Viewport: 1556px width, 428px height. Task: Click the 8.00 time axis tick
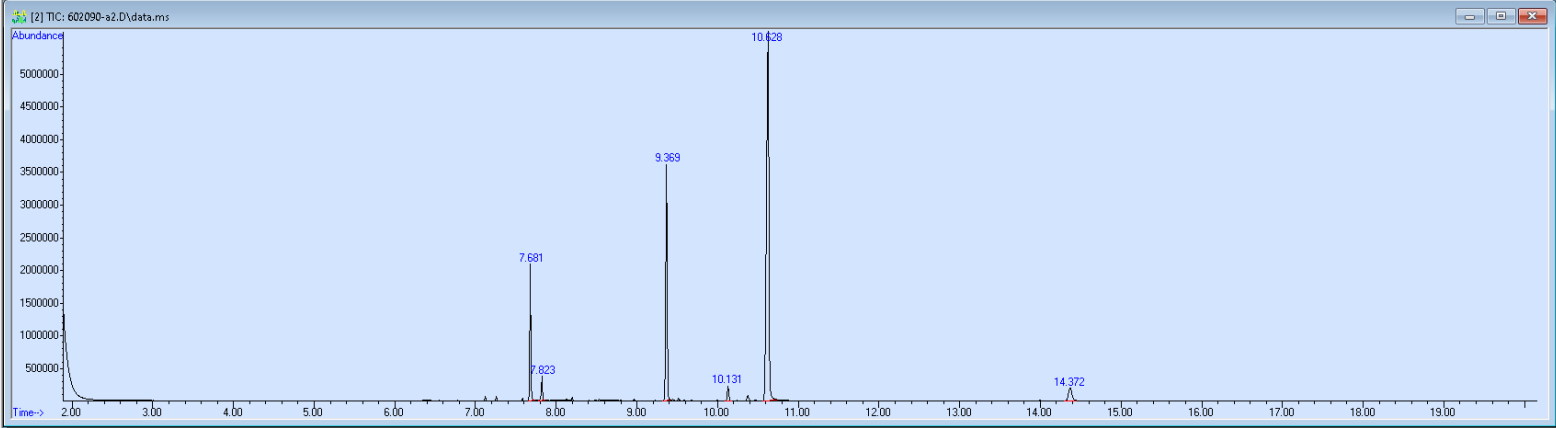pos(555,412)
